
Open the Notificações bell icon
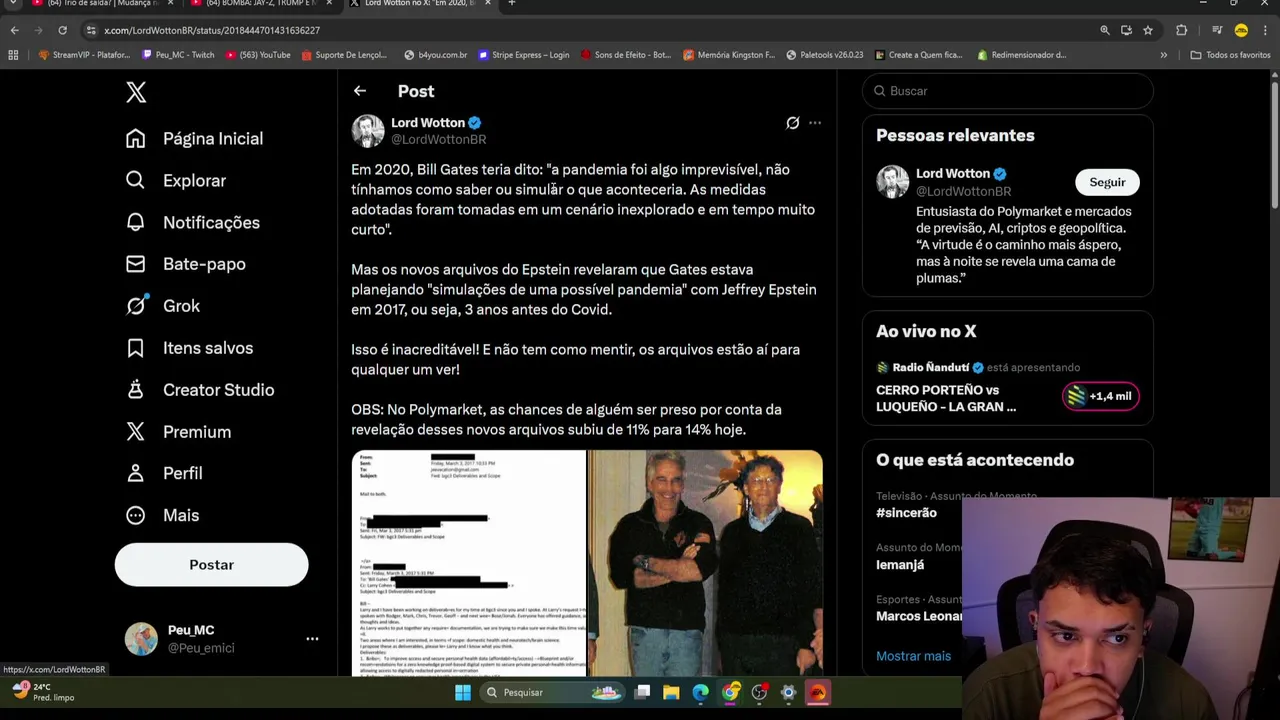click(136, 222)
